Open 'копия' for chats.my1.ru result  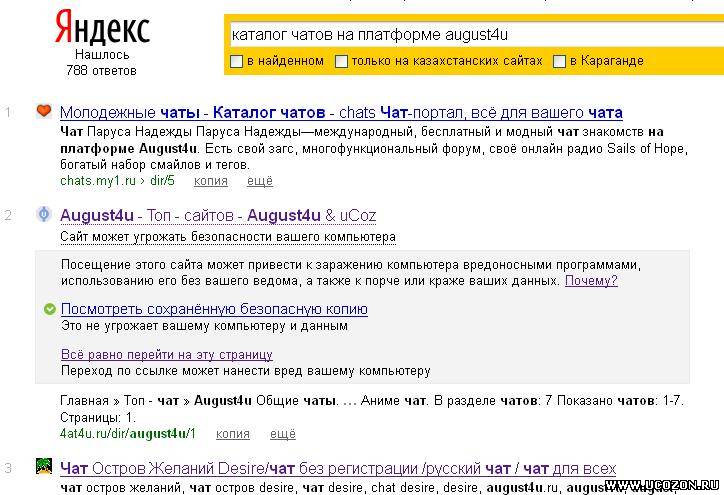pyautogui.click(x=211, y=181)
